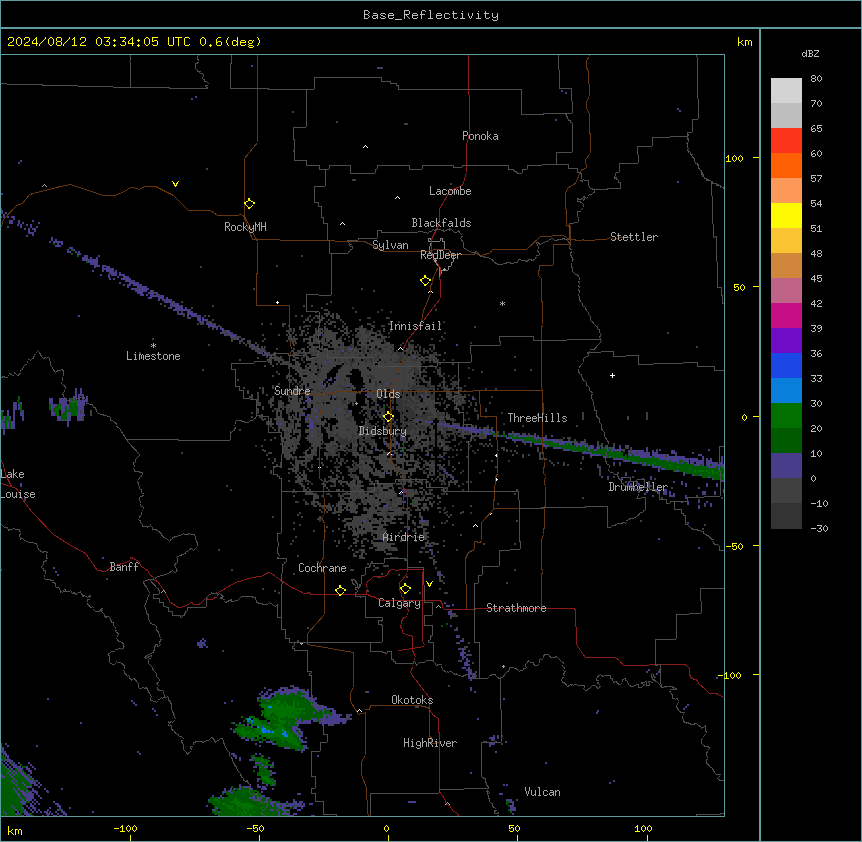Click the asterisk marker east of Innisfail
Viewport: 862px width, 842px height.
(502, 303)
